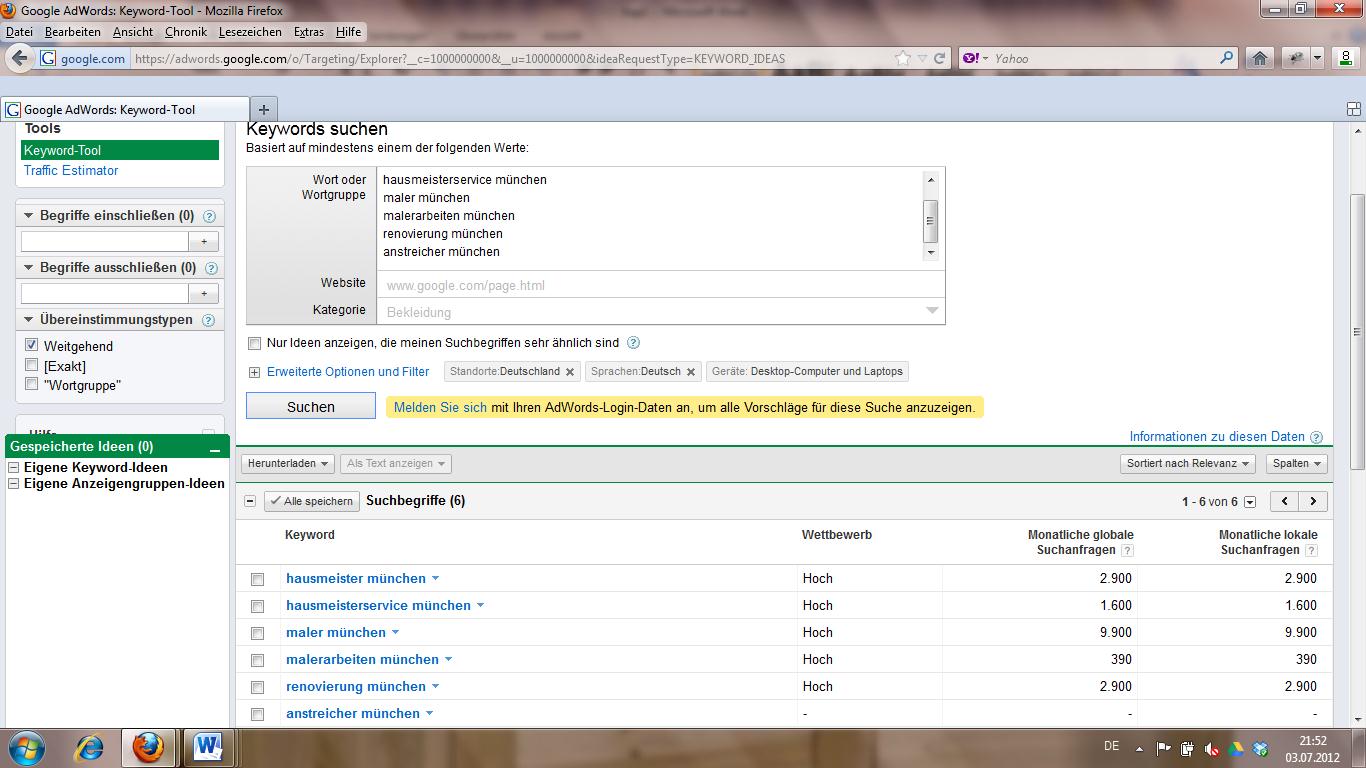Select checkbox for maler münchen row
Viewport: 1366px width, 768px height.
tap(257, 633)
